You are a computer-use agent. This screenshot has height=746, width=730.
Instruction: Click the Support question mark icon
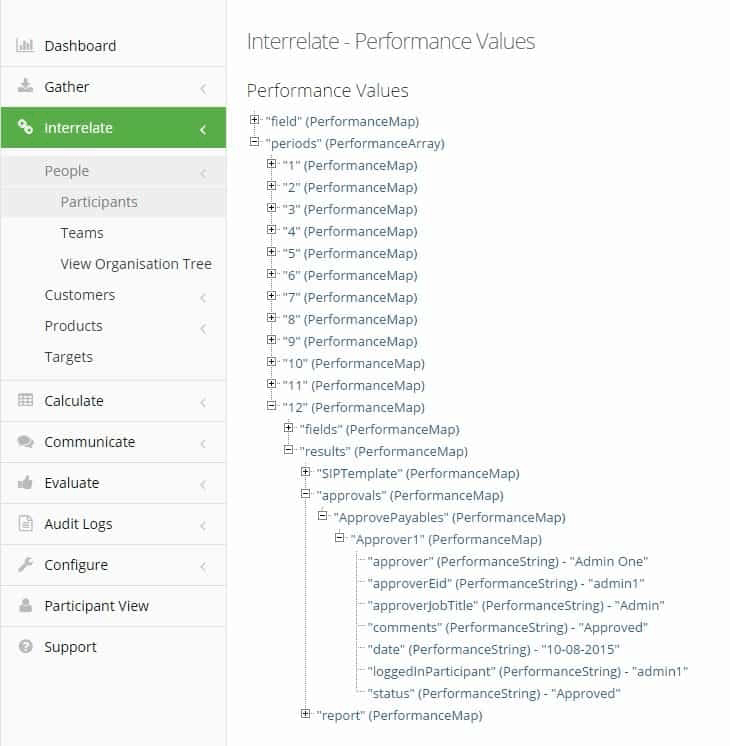point(25,646)
